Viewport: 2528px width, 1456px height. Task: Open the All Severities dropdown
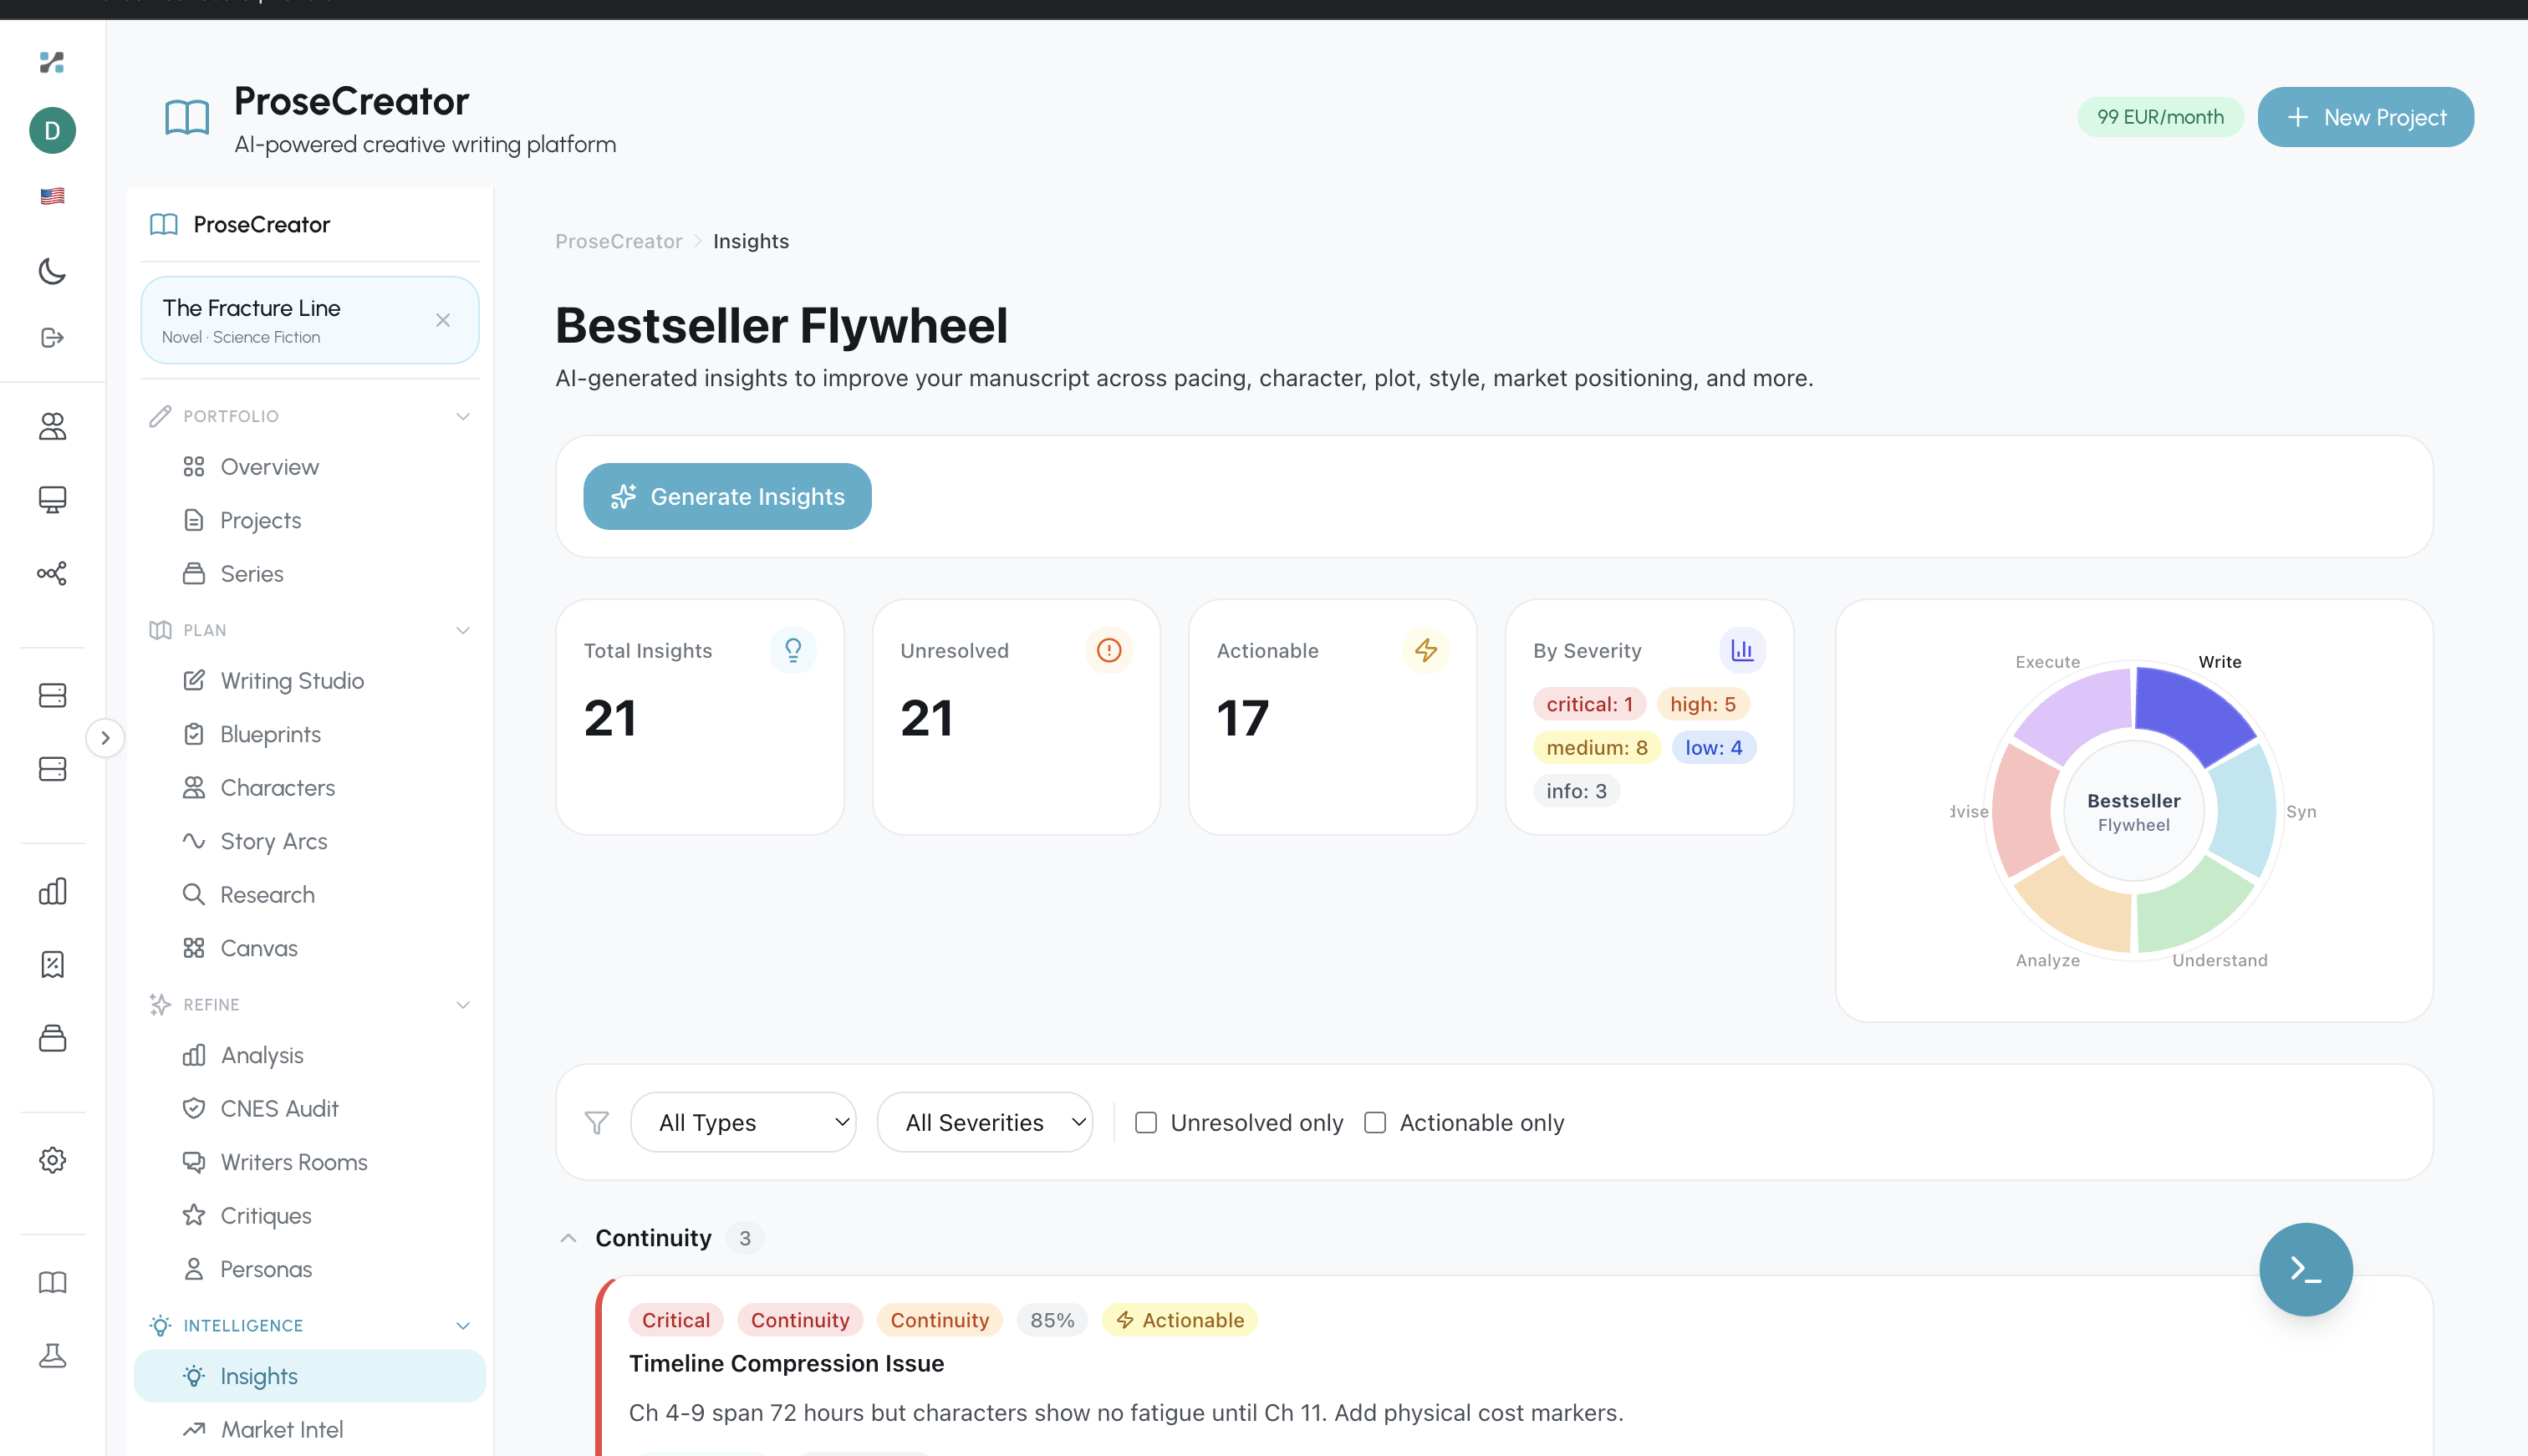coord(985,1122)
